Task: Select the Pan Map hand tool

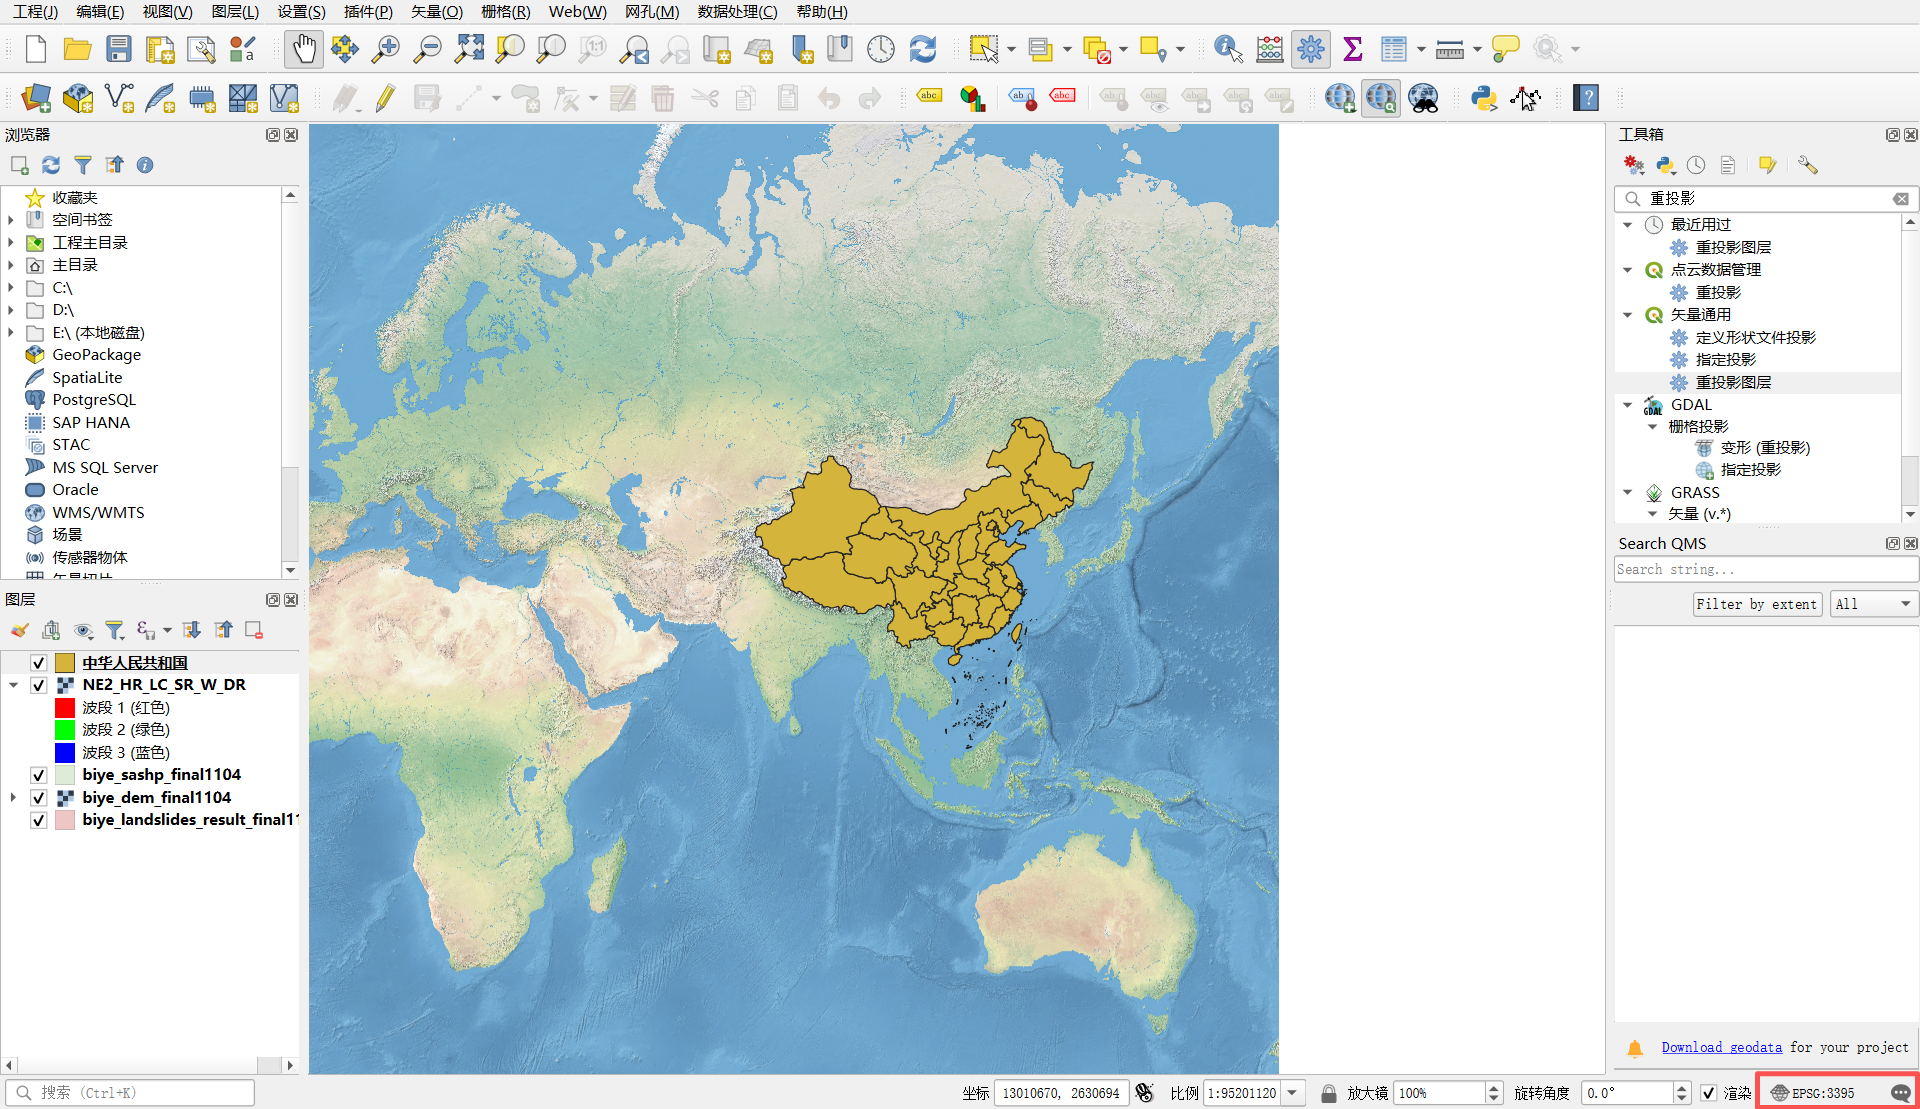Action: click(x=304, y=49)
